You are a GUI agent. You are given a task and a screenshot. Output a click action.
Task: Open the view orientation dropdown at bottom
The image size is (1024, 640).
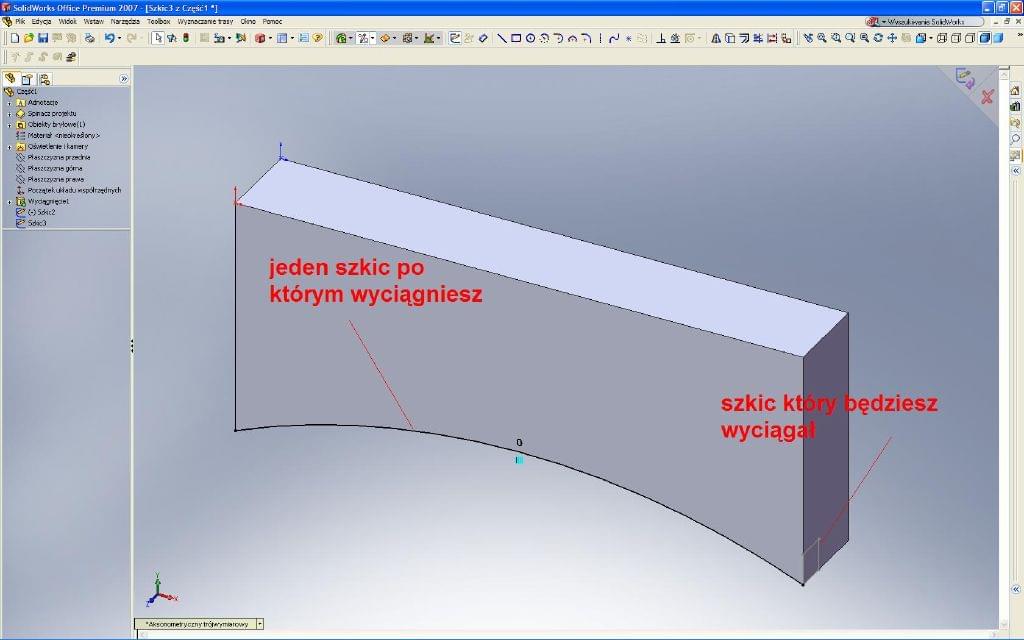260,624
